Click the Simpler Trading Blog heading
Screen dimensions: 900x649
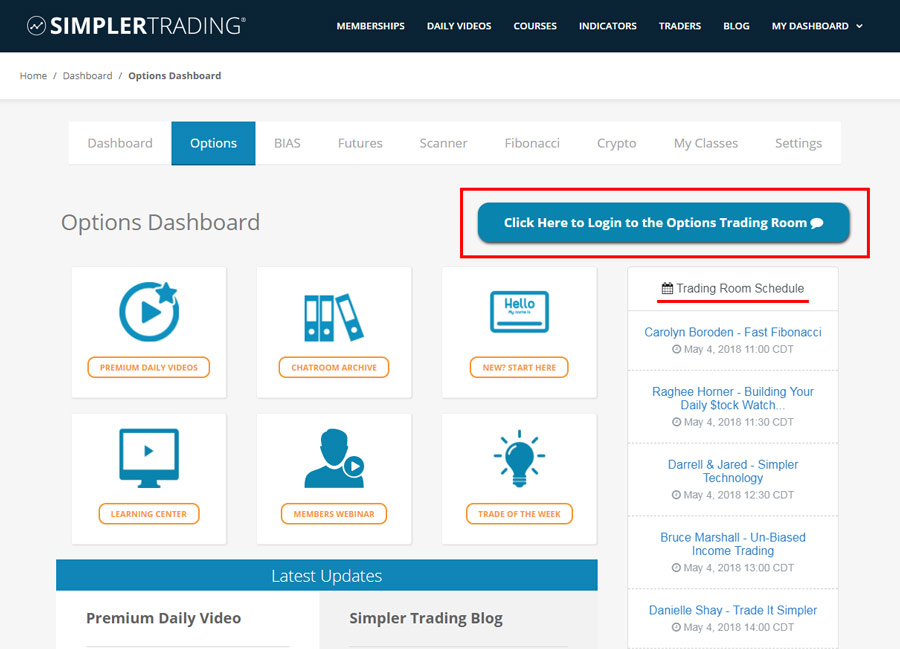coord(426,618)
